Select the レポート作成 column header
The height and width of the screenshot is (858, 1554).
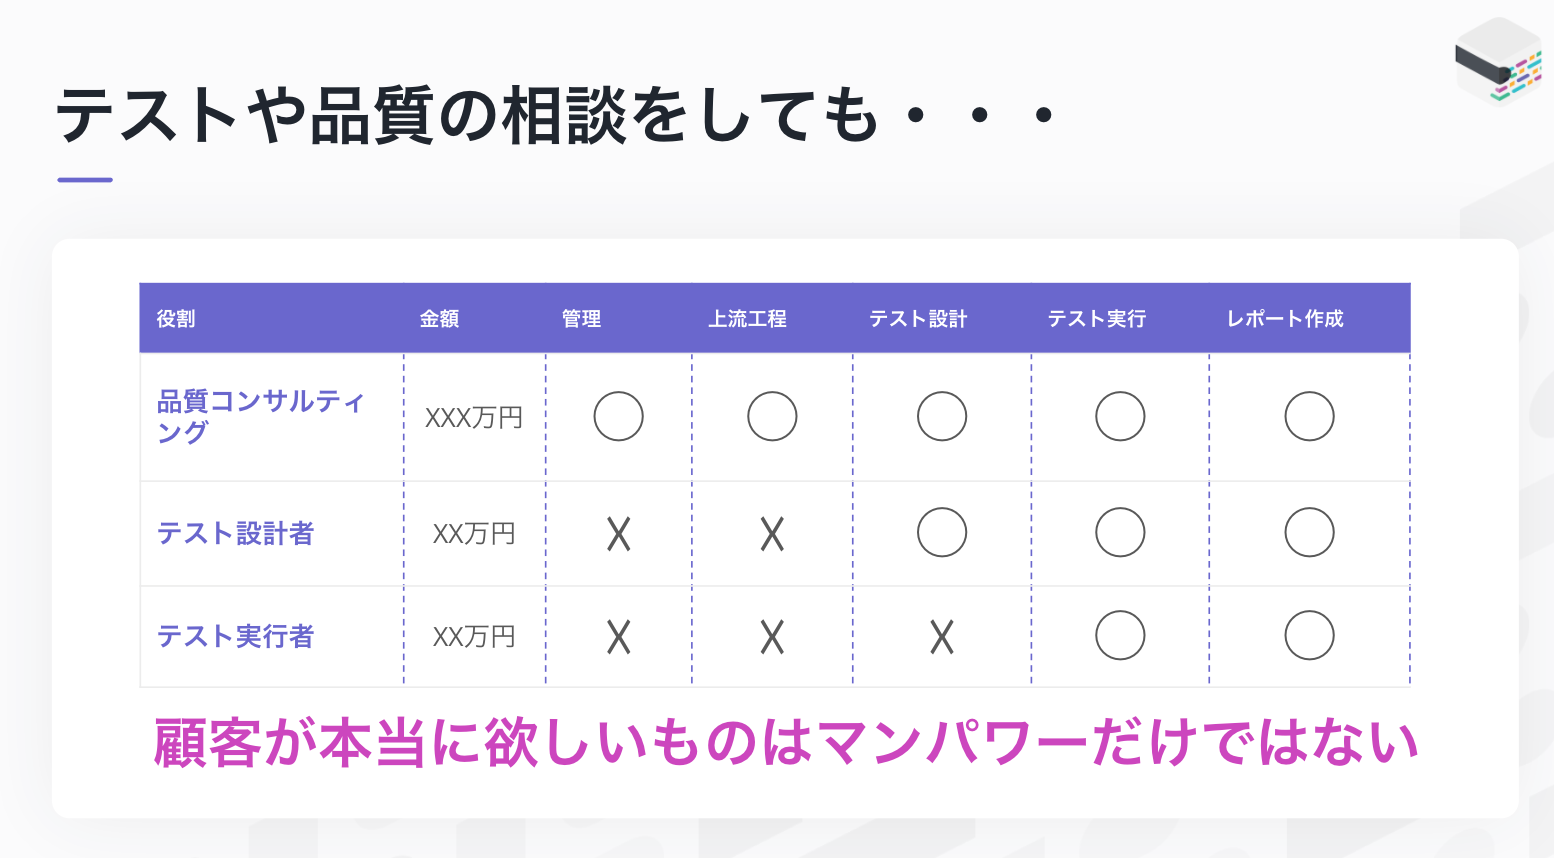pos(1285,319)
